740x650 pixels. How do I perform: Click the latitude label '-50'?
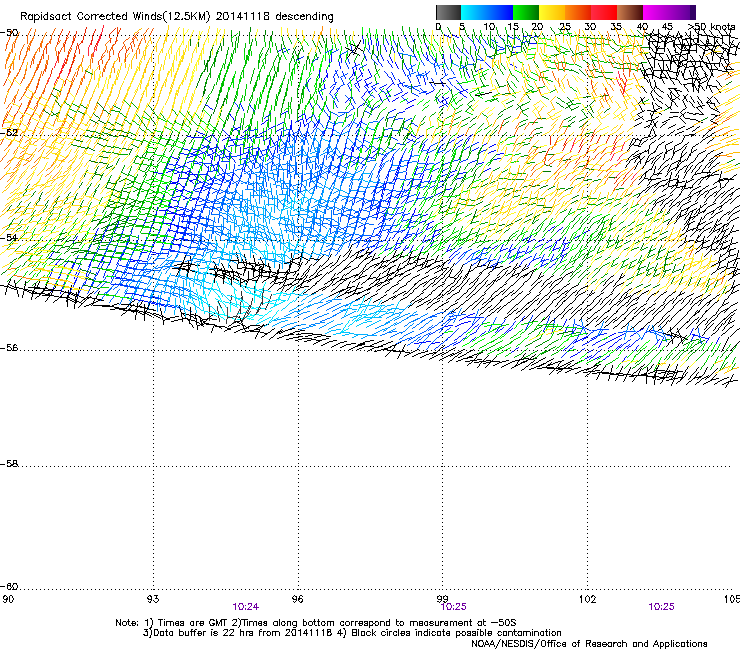point(9,33)
